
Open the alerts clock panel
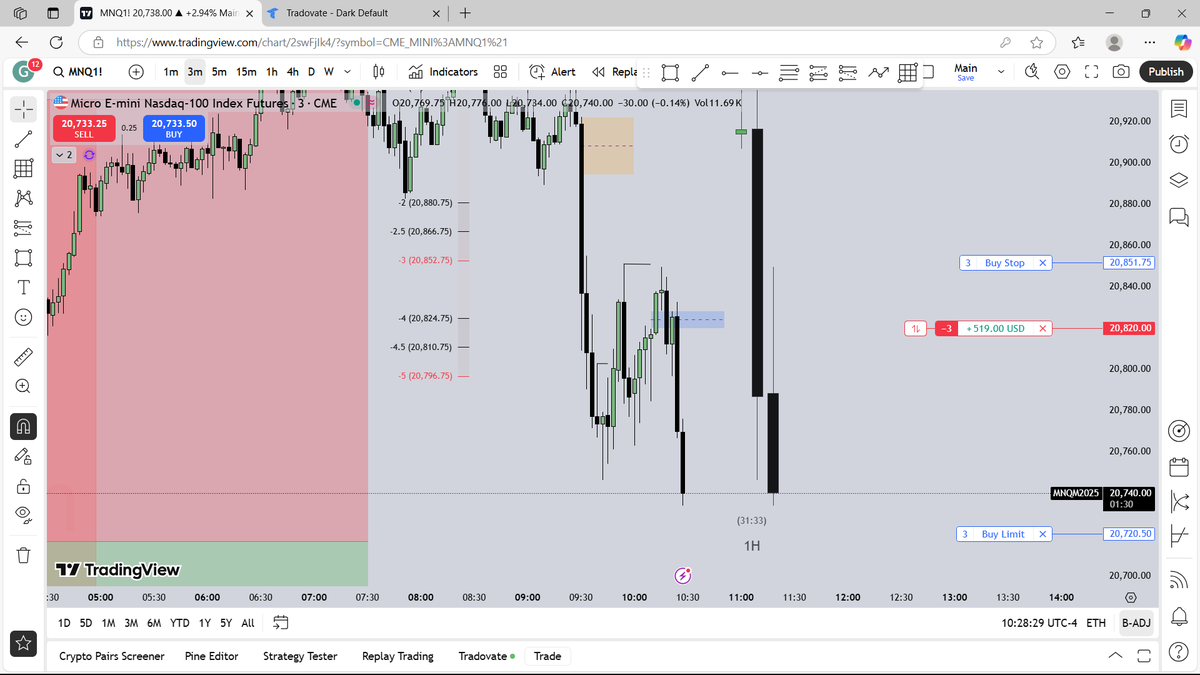1178,144
